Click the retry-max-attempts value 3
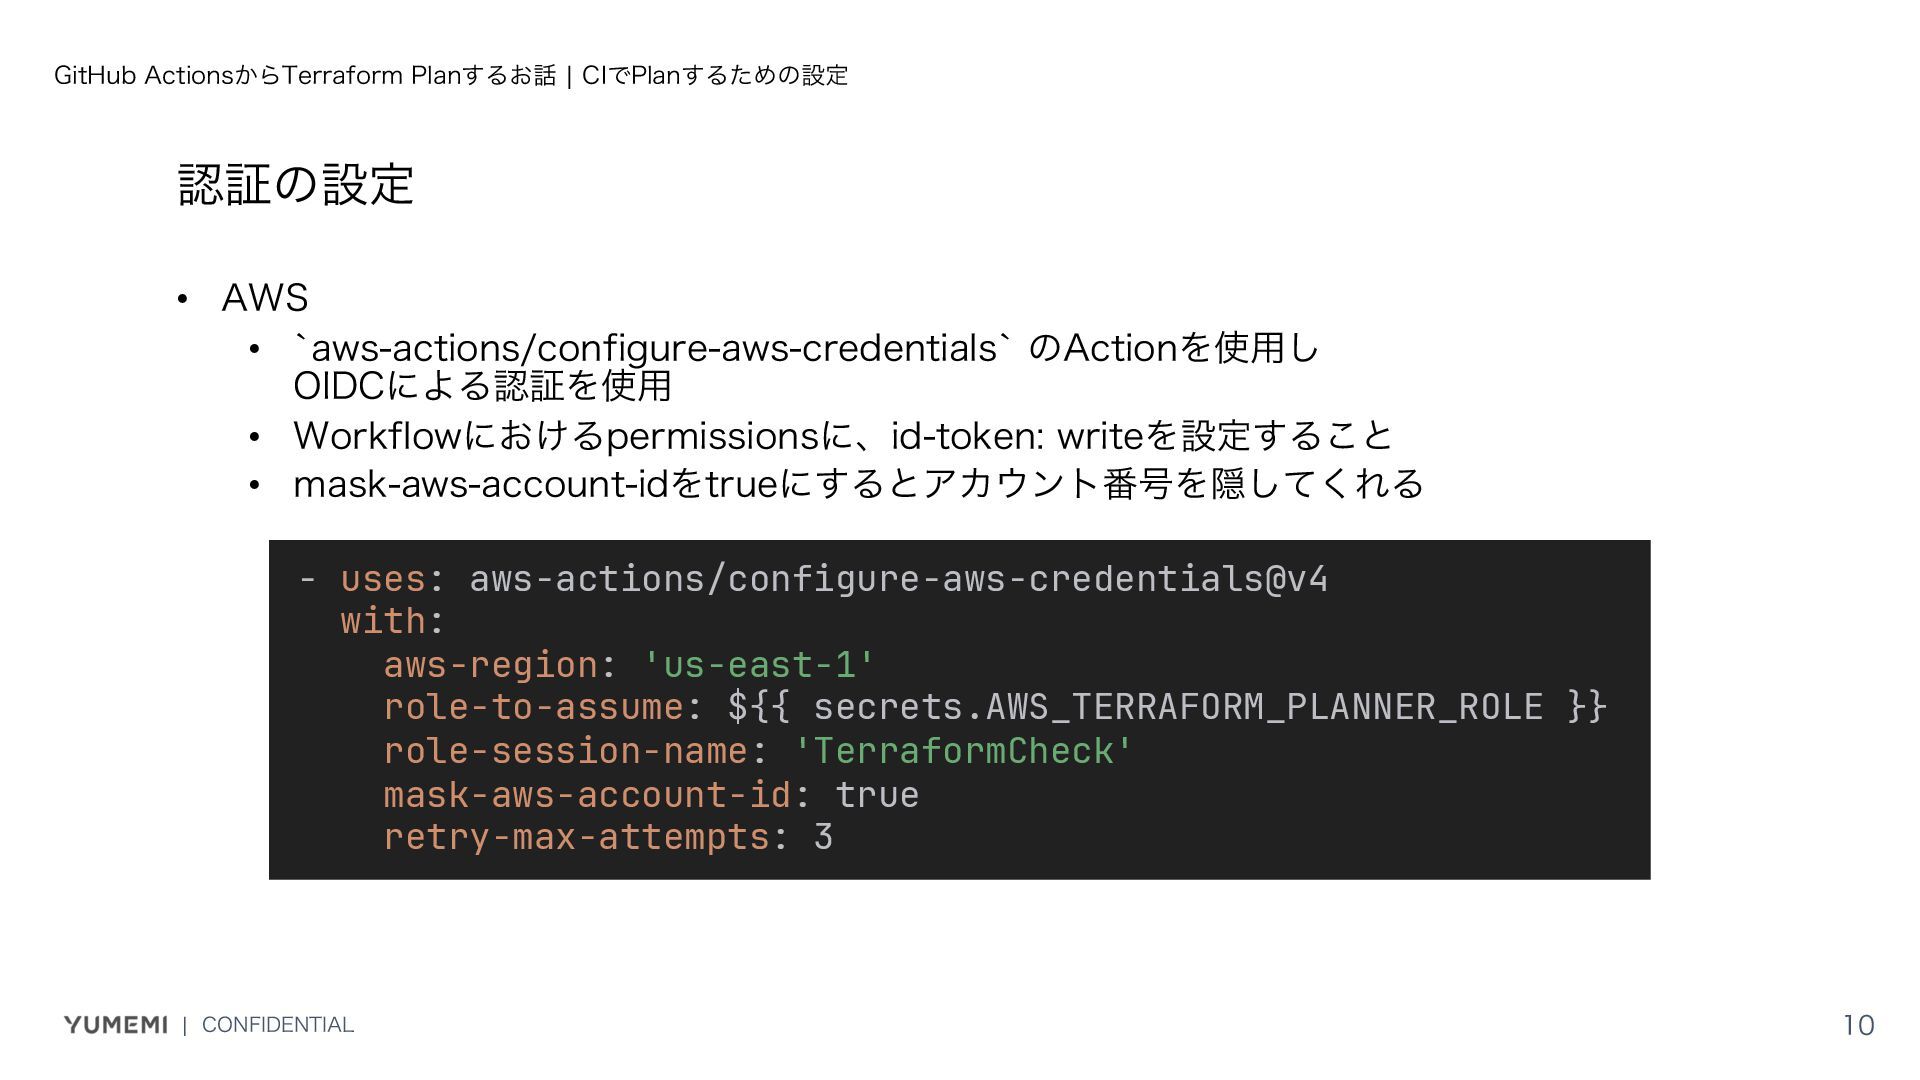Screen dimensions: 1920x1080 pos(823,837)
